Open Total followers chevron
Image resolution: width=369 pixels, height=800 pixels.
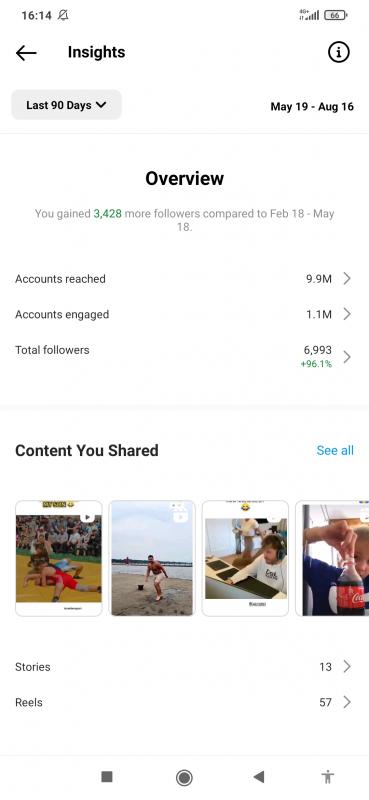tap(347, 356)
